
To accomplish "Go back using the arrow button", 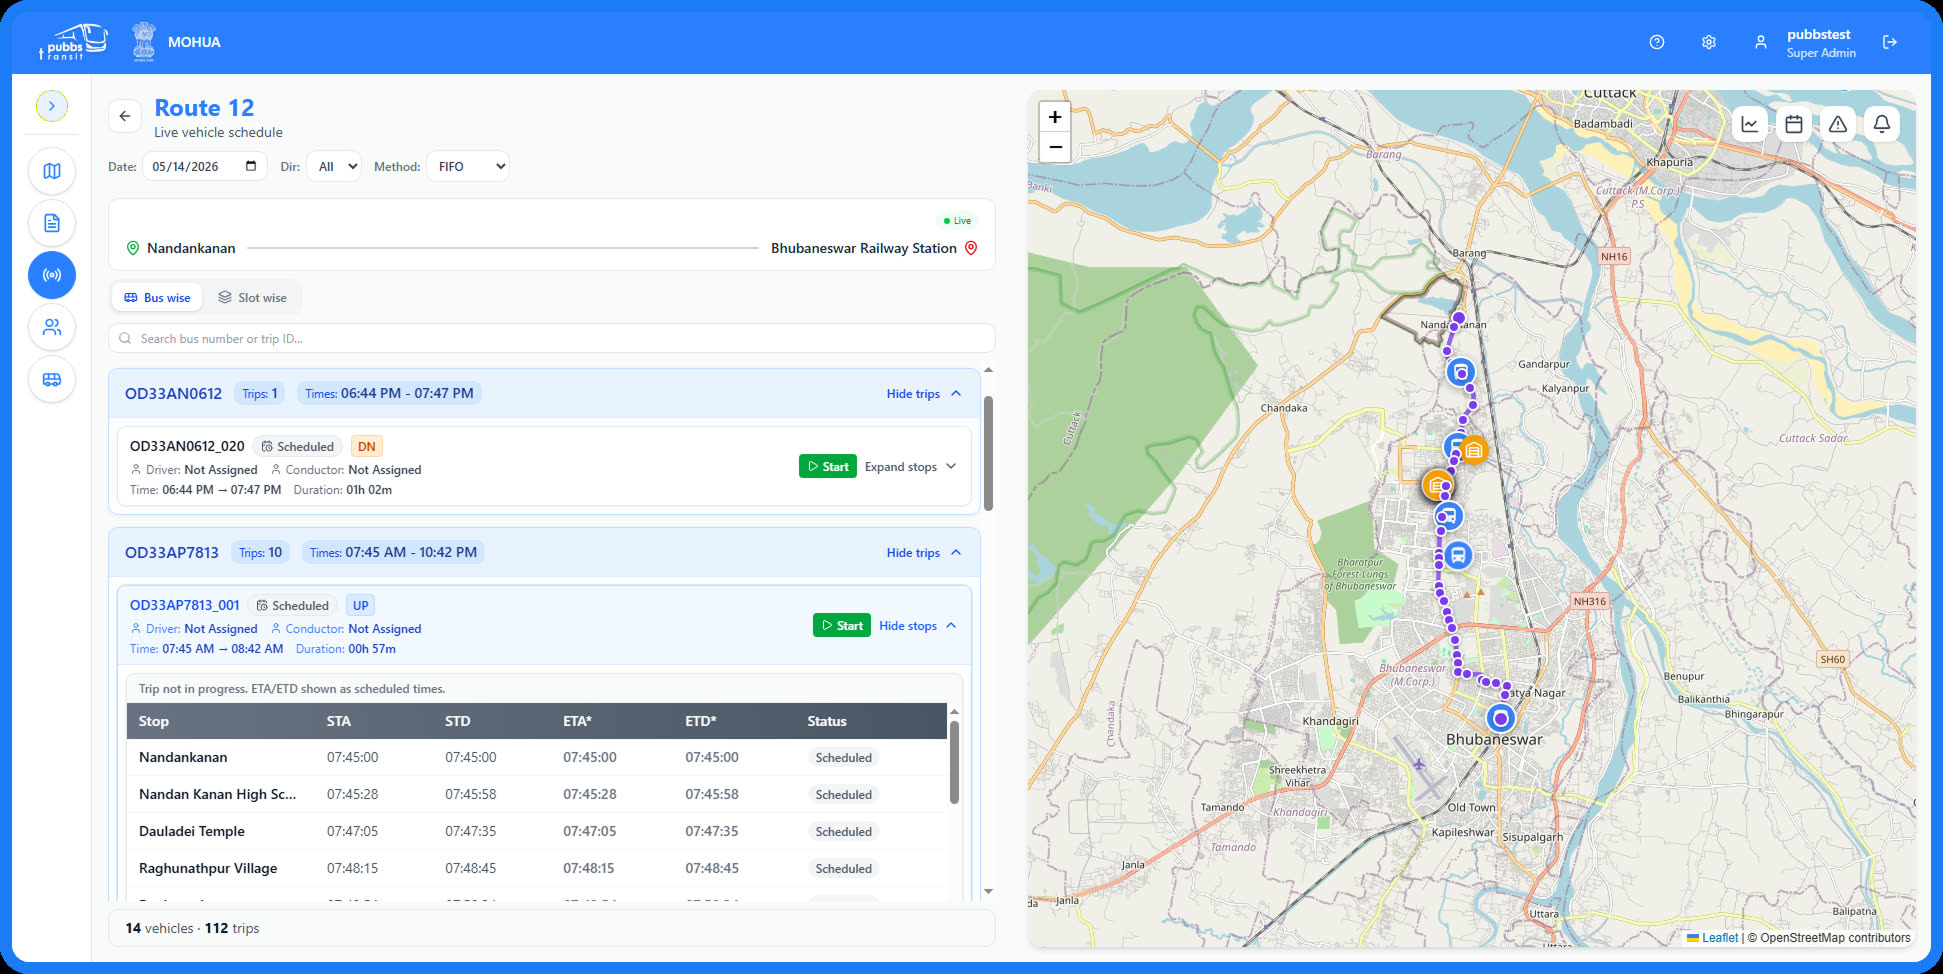I will (125, 116).
